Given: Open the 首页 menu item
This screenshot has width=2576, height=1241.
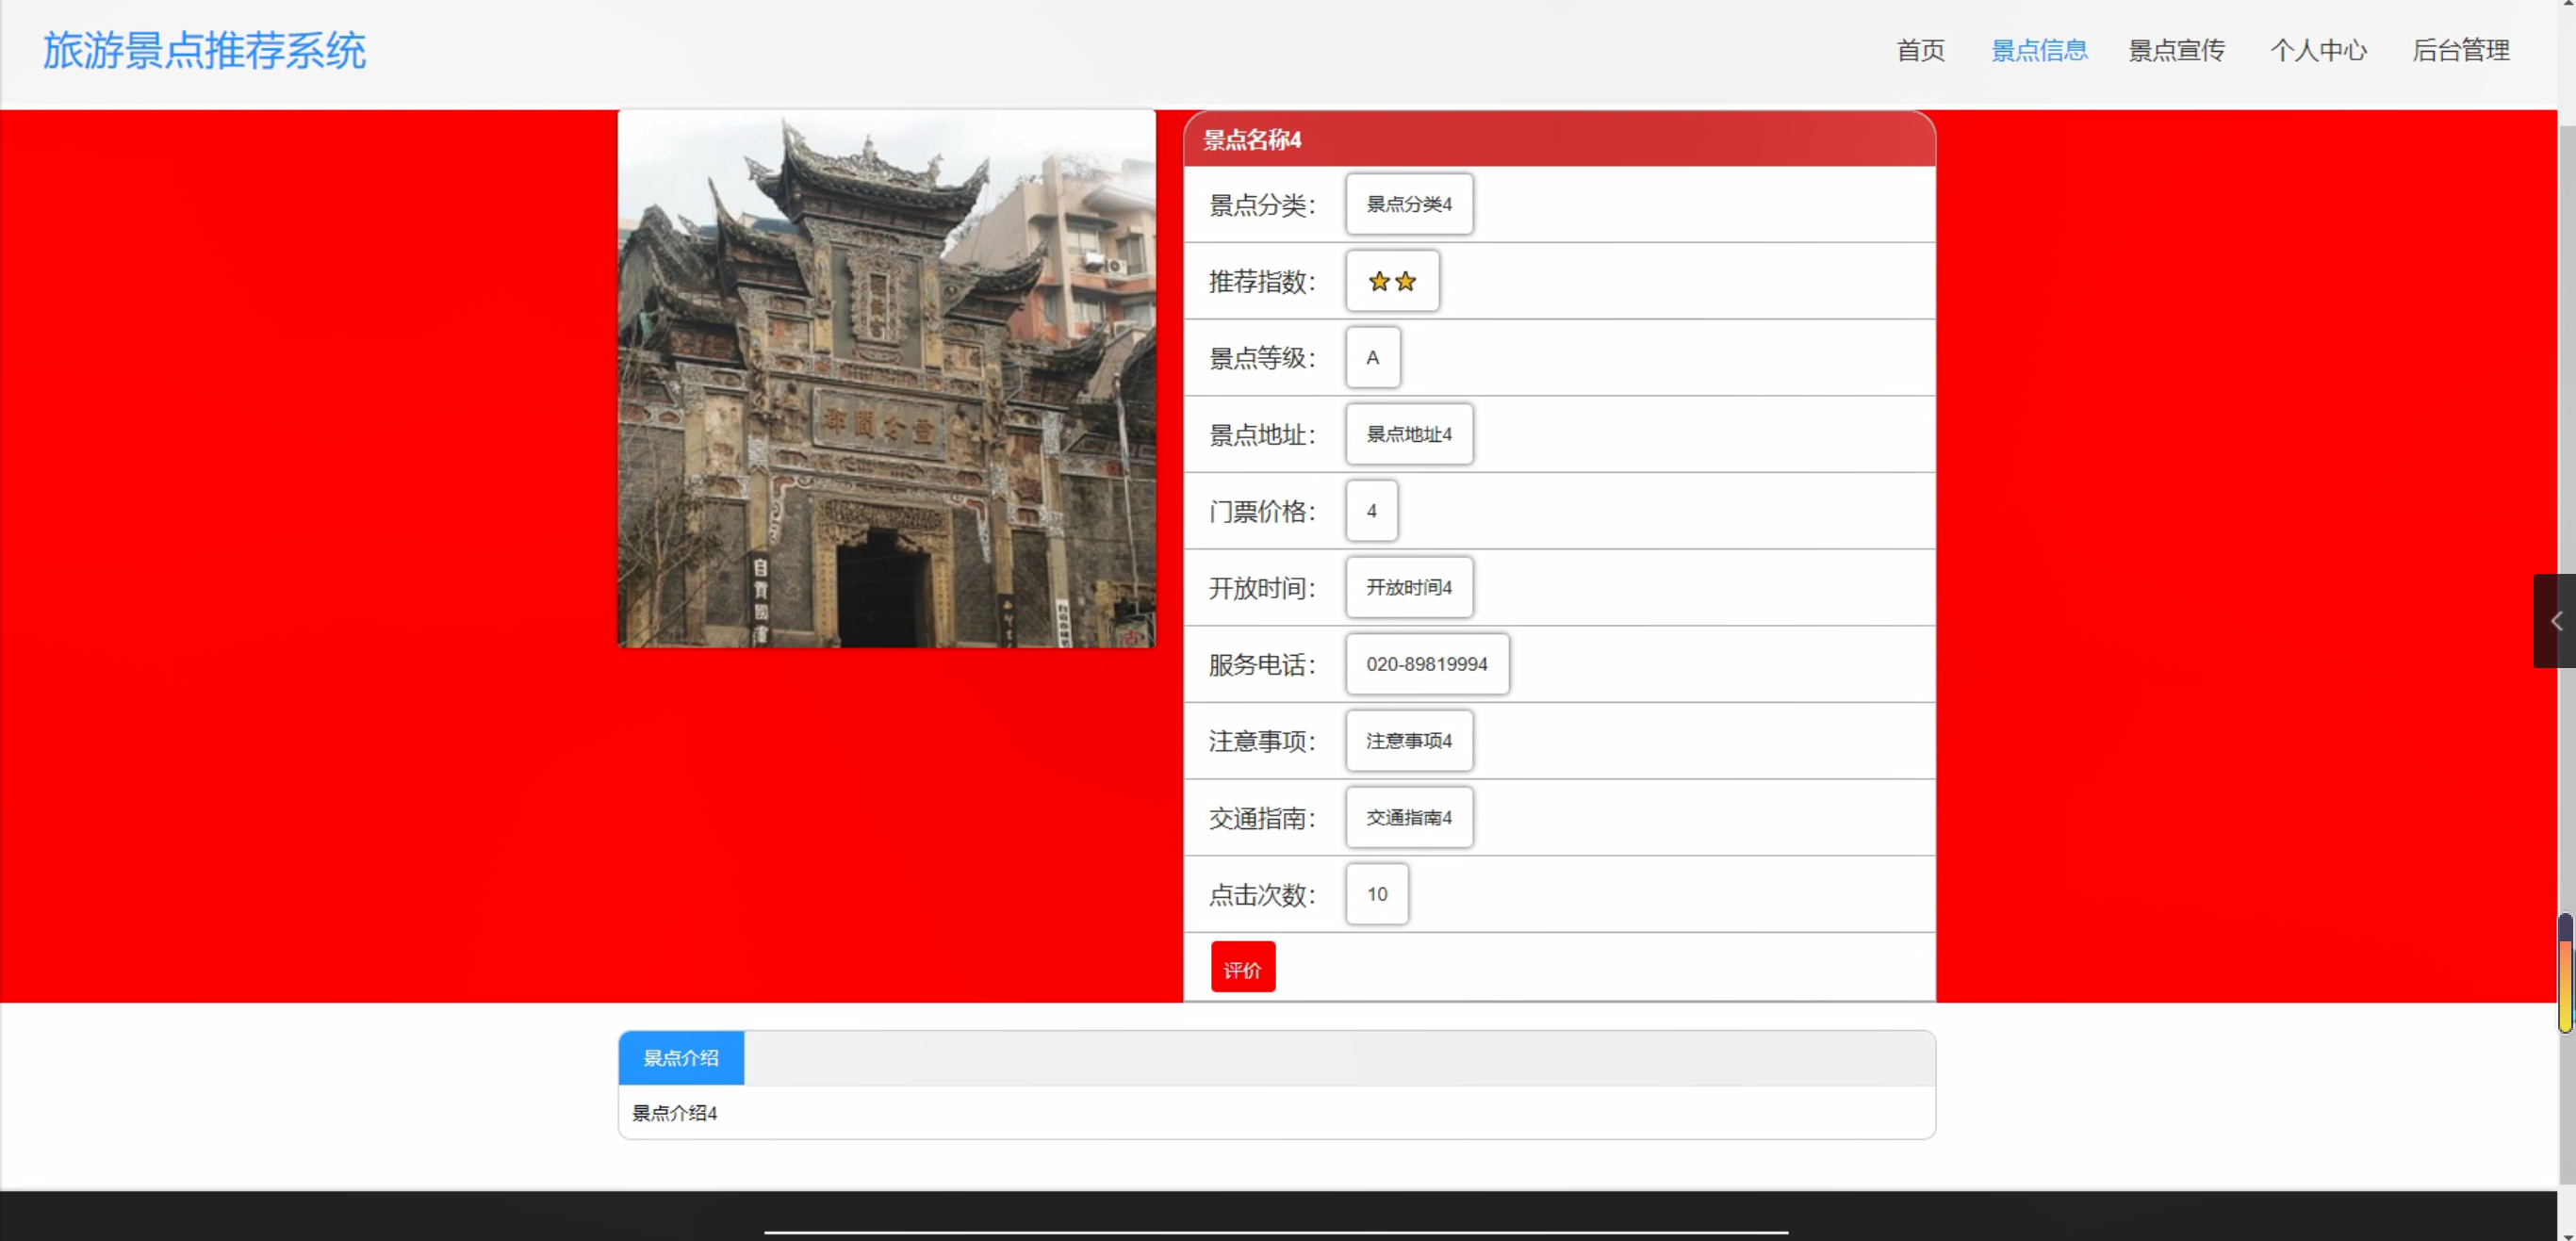Looking at the screenshot, I should tap(1920, 50).
